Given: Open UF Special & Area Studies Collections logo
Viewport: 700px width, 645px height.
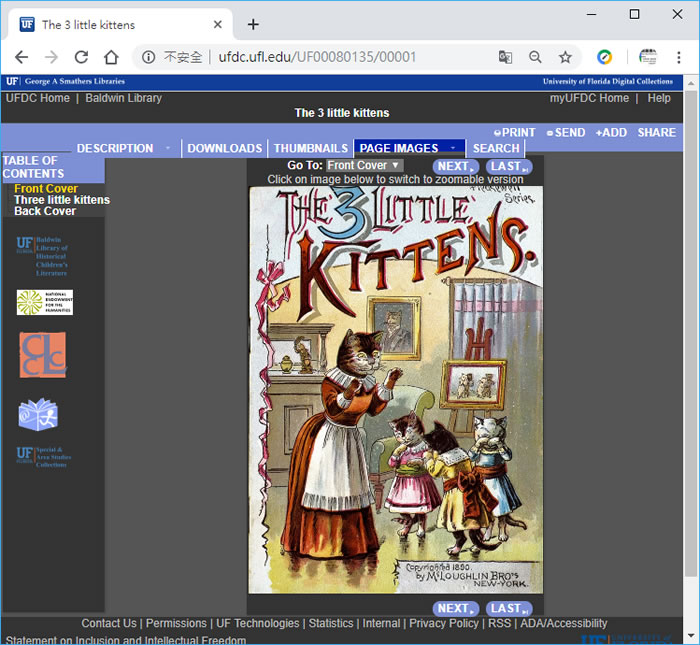Looking at the screenshot, I should click(x=44, y=457).
